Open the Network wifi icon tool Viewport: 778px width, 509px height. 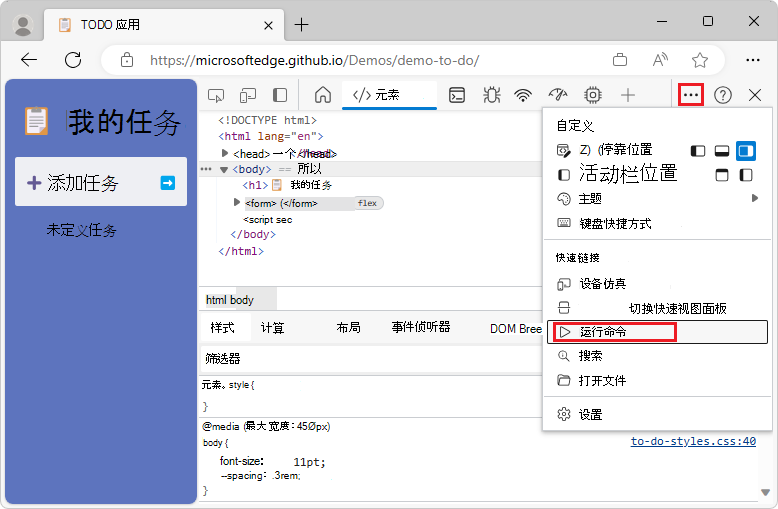tap(523, 95)
